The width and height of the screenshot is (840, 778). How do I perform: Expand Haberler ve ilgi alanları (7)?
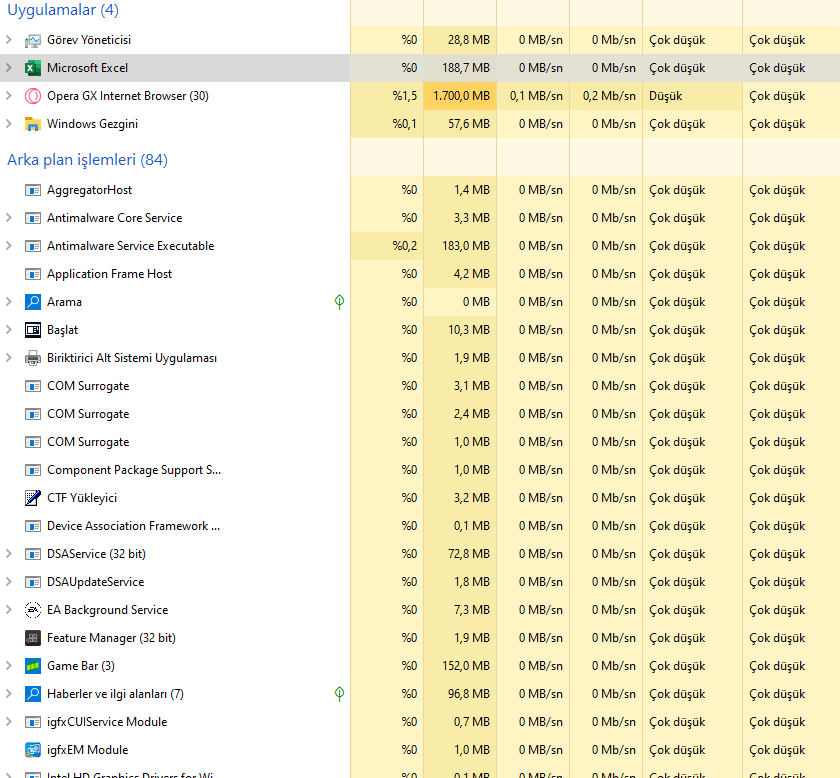[9, 693]
